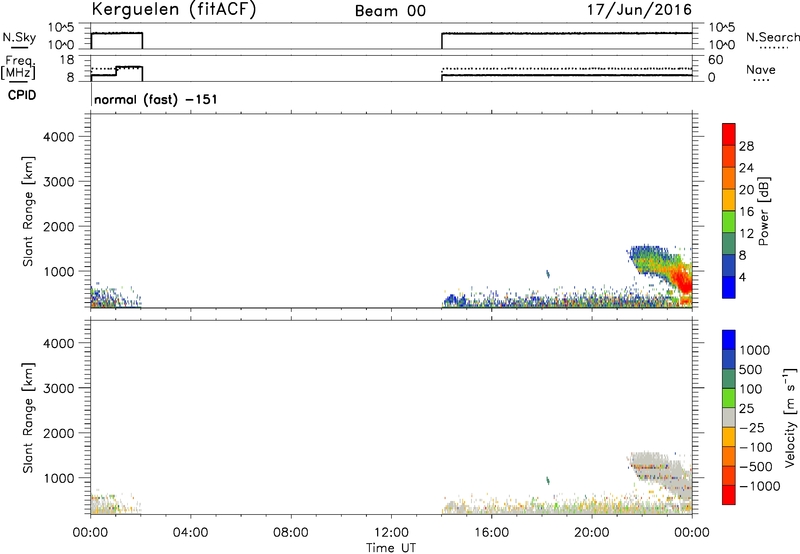Click the "-25" label on Velocity colorbar
The width and height of the screenshot is (800, 554).
click(752, 427)
